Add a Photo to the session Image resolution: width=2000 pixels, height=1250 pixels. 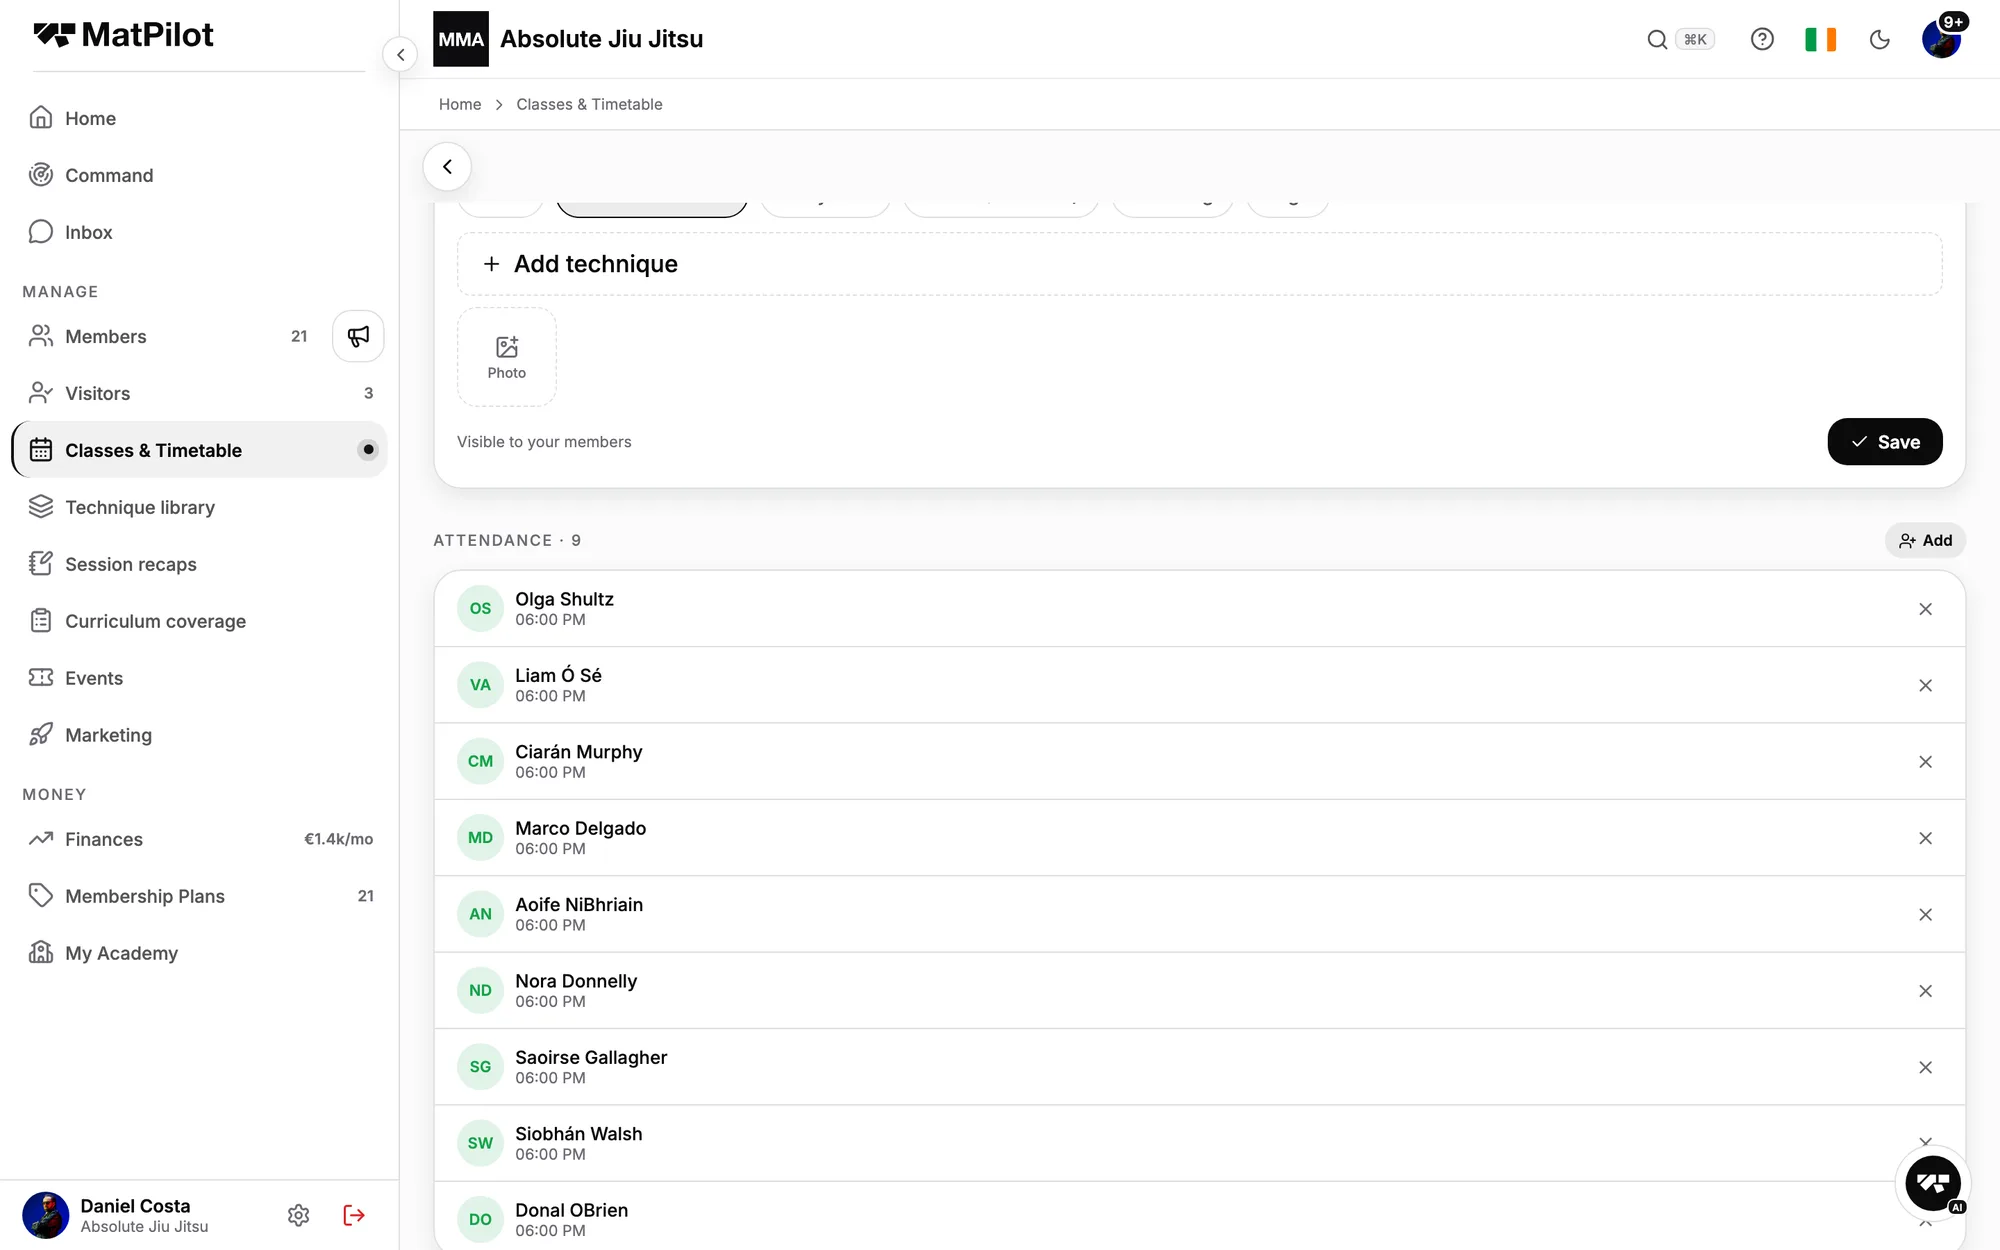click(507, 357)
